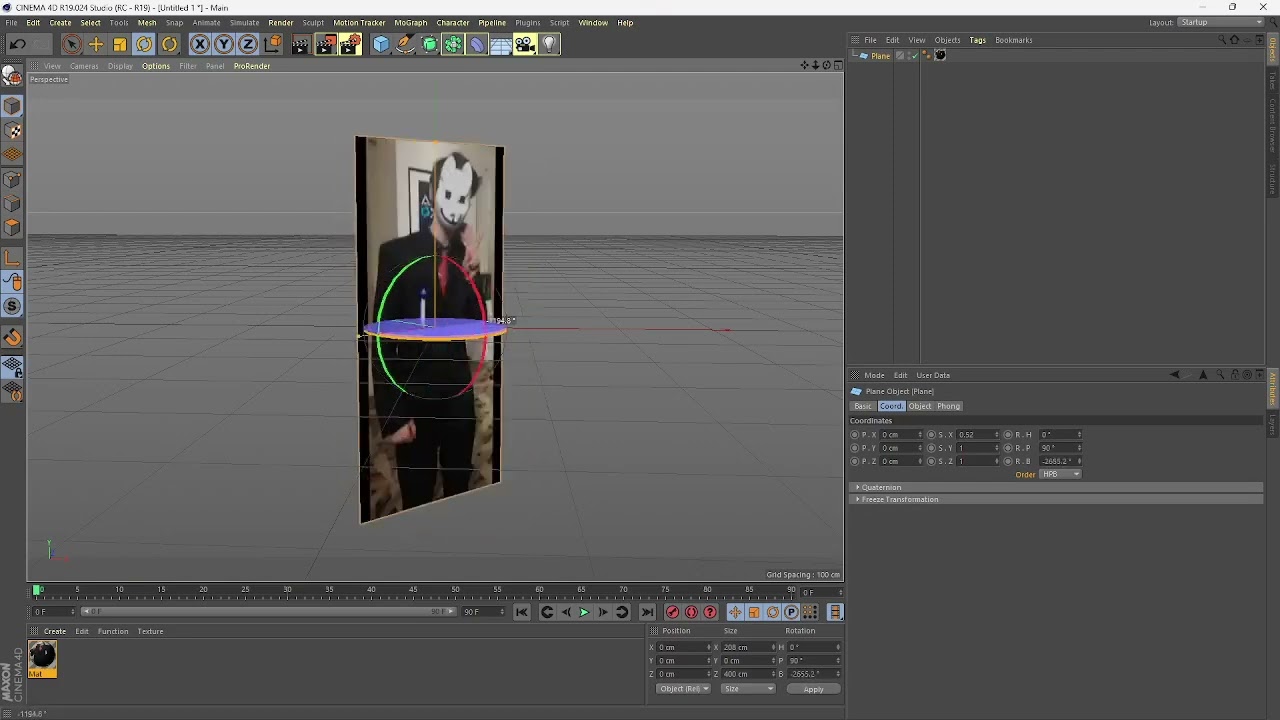The width and height of the screenshot is (1280, 720).
Task: Toggle the Y axis lock
Action: tap(224, 44)
